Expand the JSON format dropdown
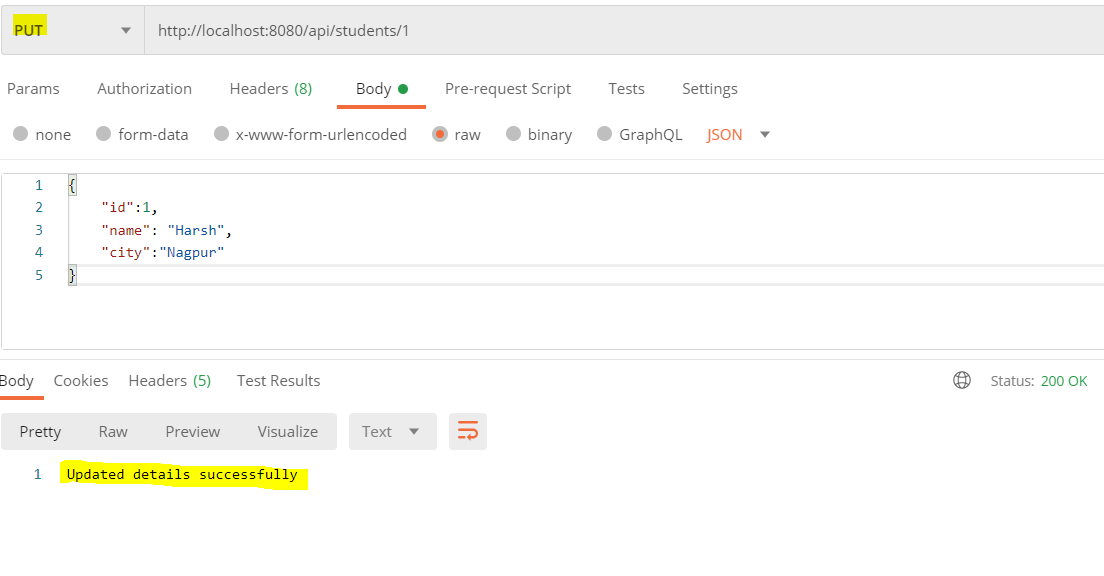 coord(739,134)
